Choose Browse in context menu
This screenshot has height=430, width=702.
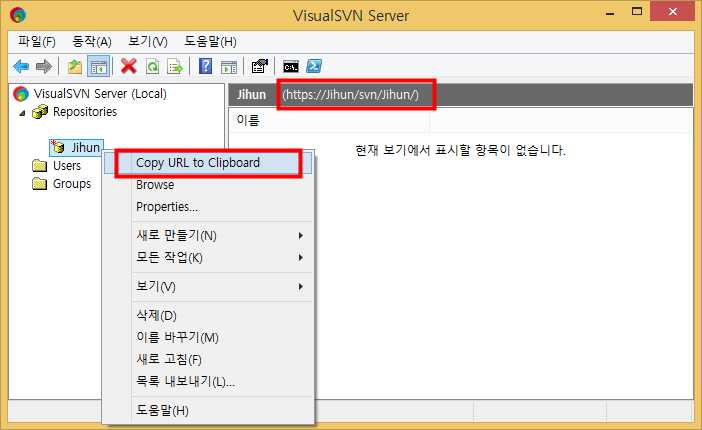(x=208, y=185)
